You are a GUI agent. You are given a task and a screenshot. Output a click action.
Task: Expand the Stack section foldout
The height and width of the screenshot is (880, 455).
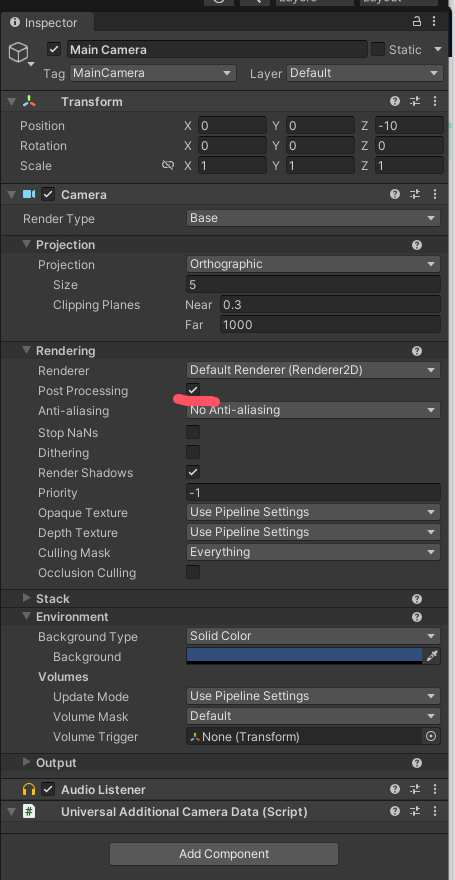point(26,598)
